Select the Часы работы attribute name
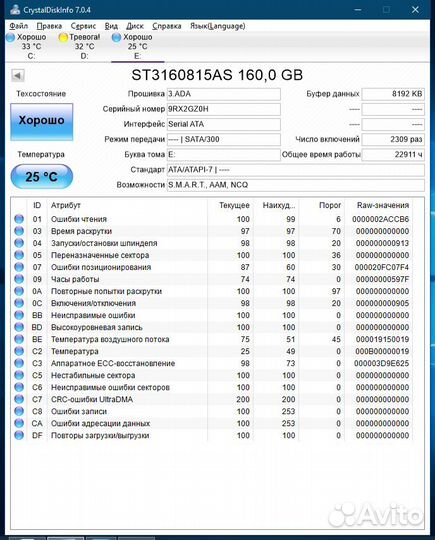 tap(75, 279)
